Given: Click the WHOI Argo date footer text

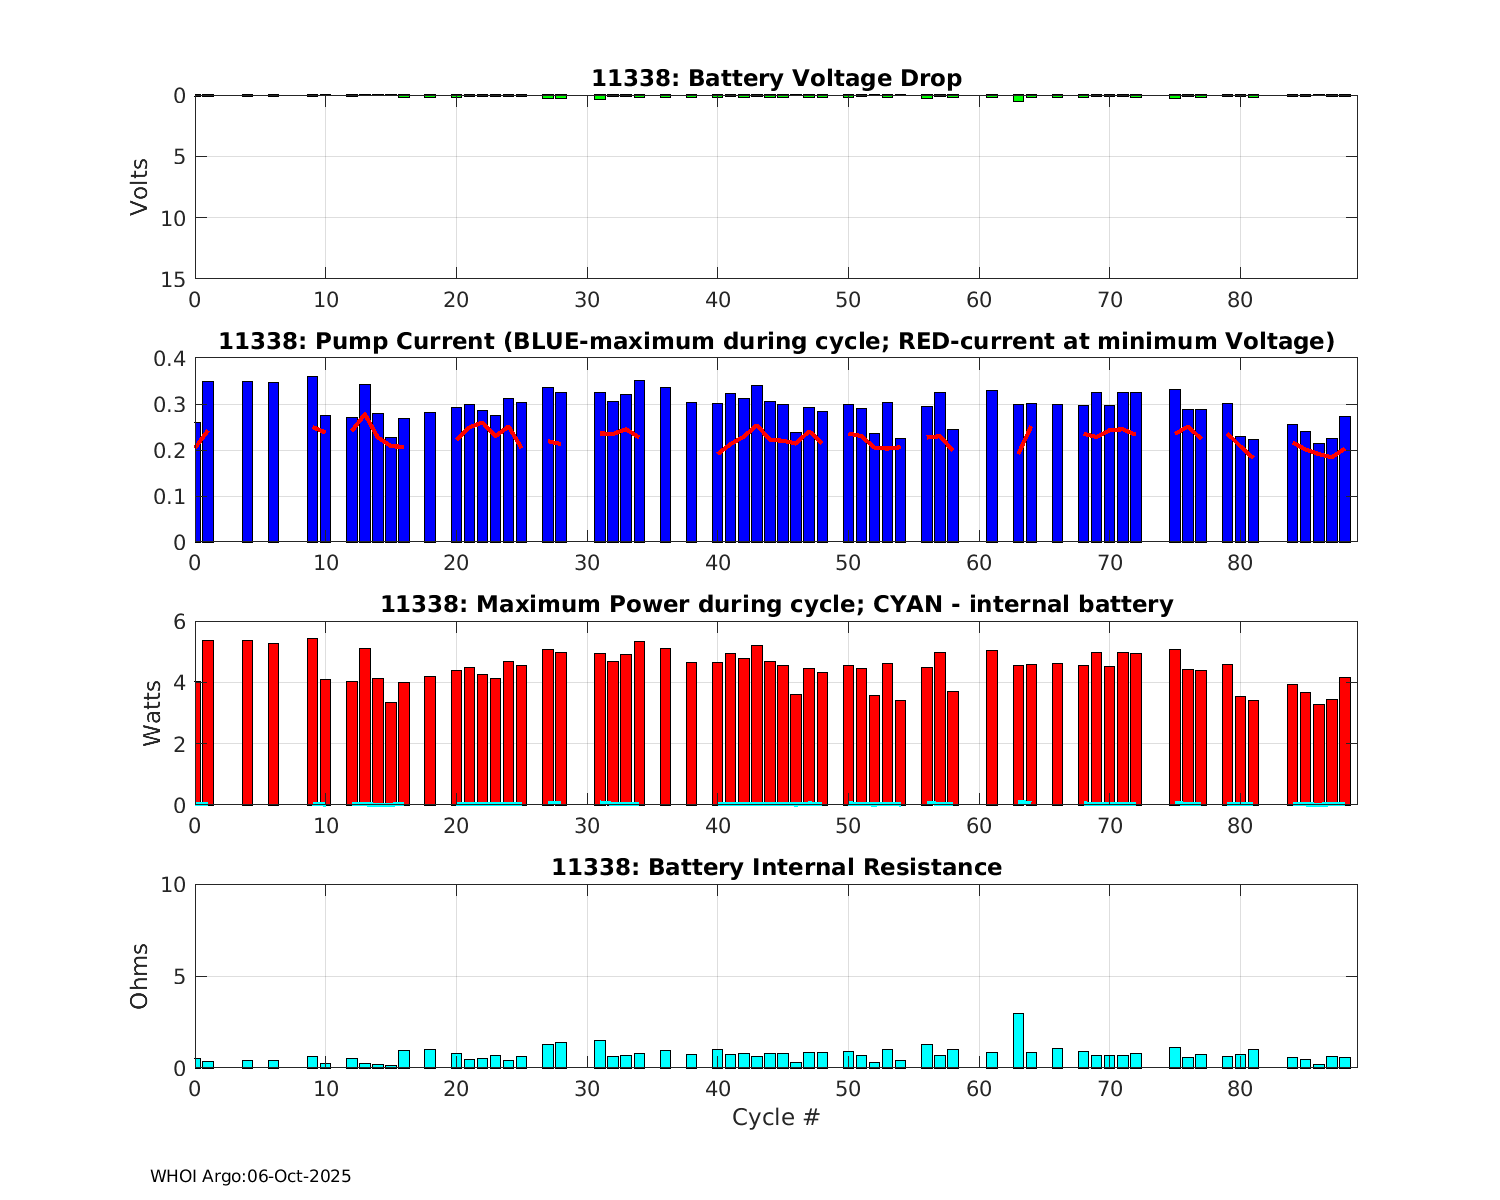Looking at the screenshot, I should (250, 1177).
